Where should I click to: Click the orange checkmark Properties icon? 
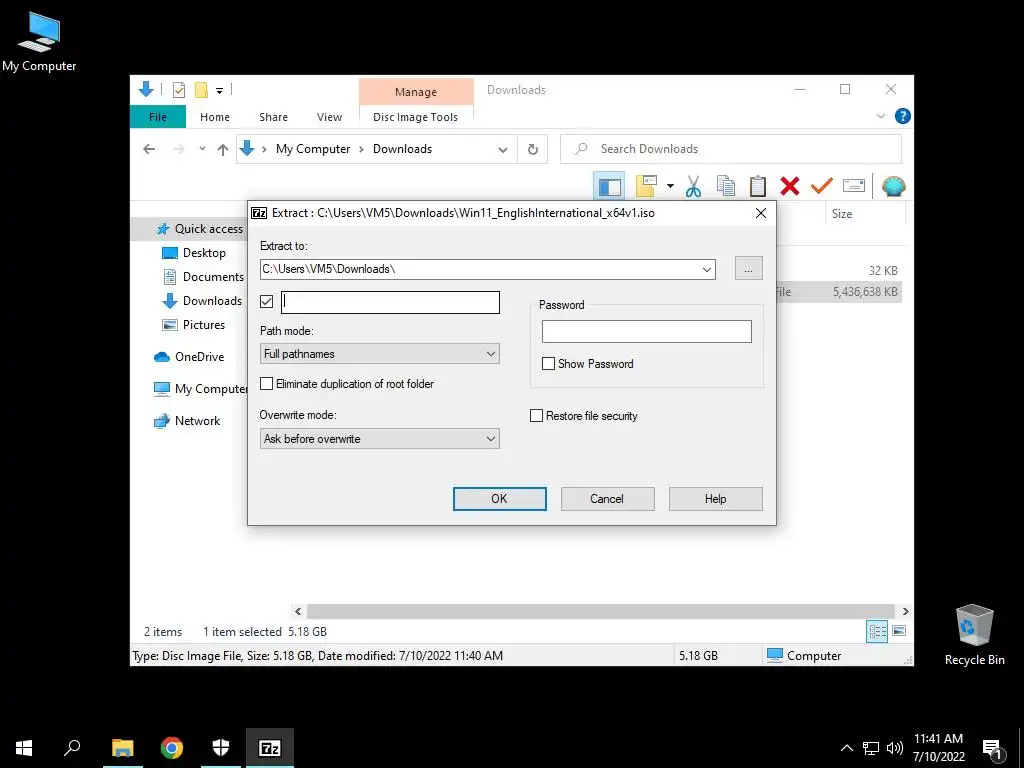point(822,187)
